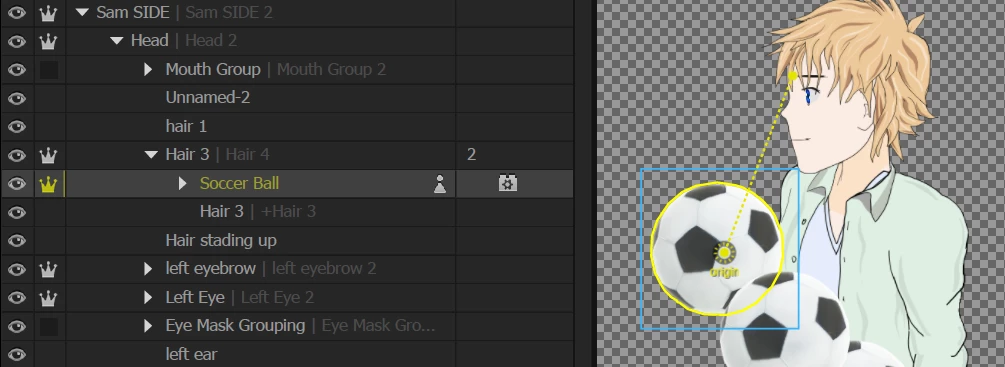
Task: Expand the left eyebrow group
Action: point(148,269)
